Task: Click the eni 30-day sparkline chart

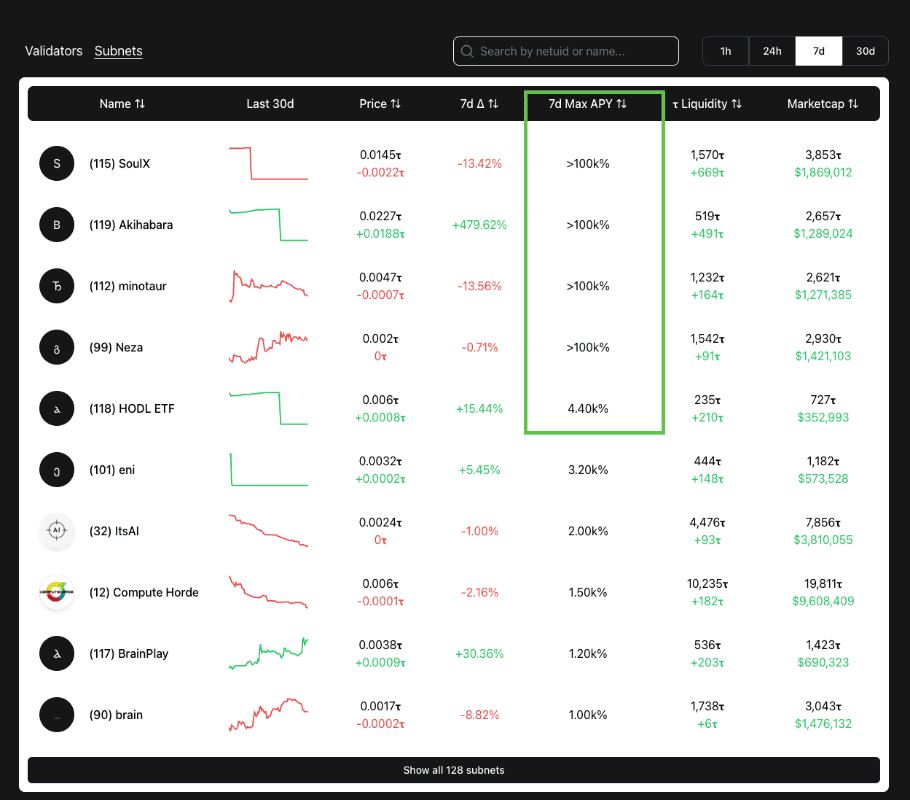Action: point(269,470)
